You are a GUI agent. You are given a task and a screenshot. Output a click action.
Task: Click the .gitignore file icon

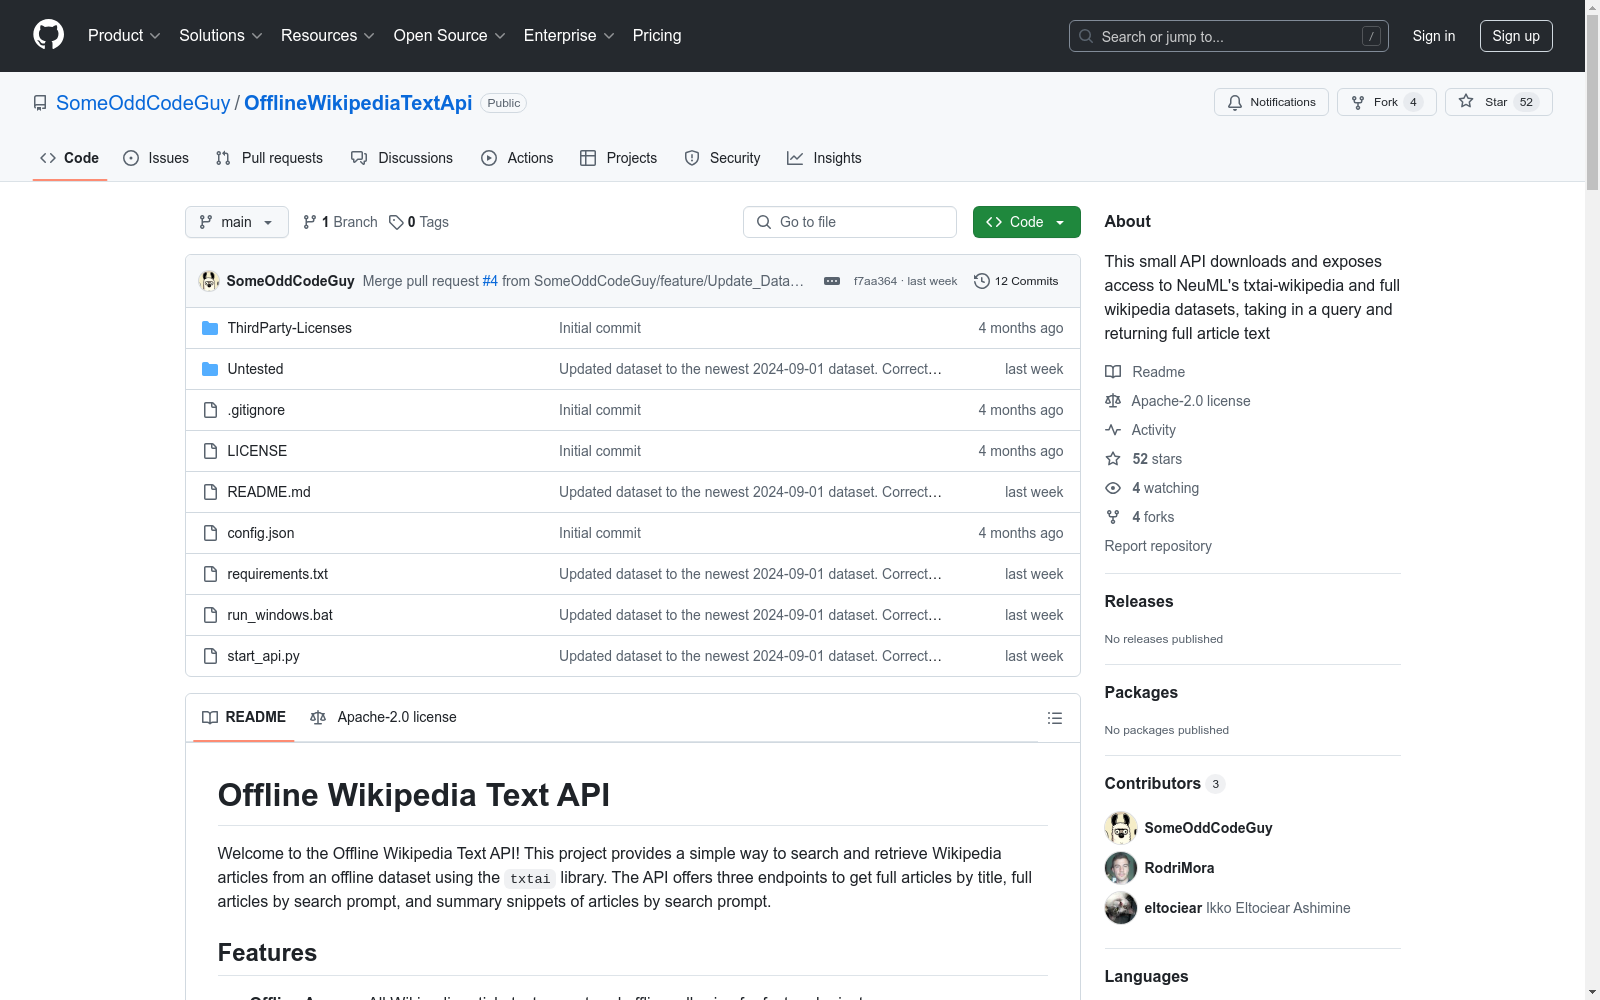click(210, 410)
